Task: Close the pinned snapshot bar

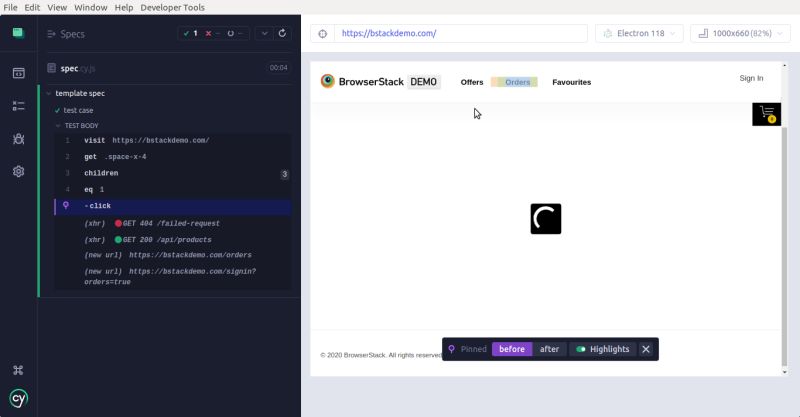Action: (x=646, y=349)
